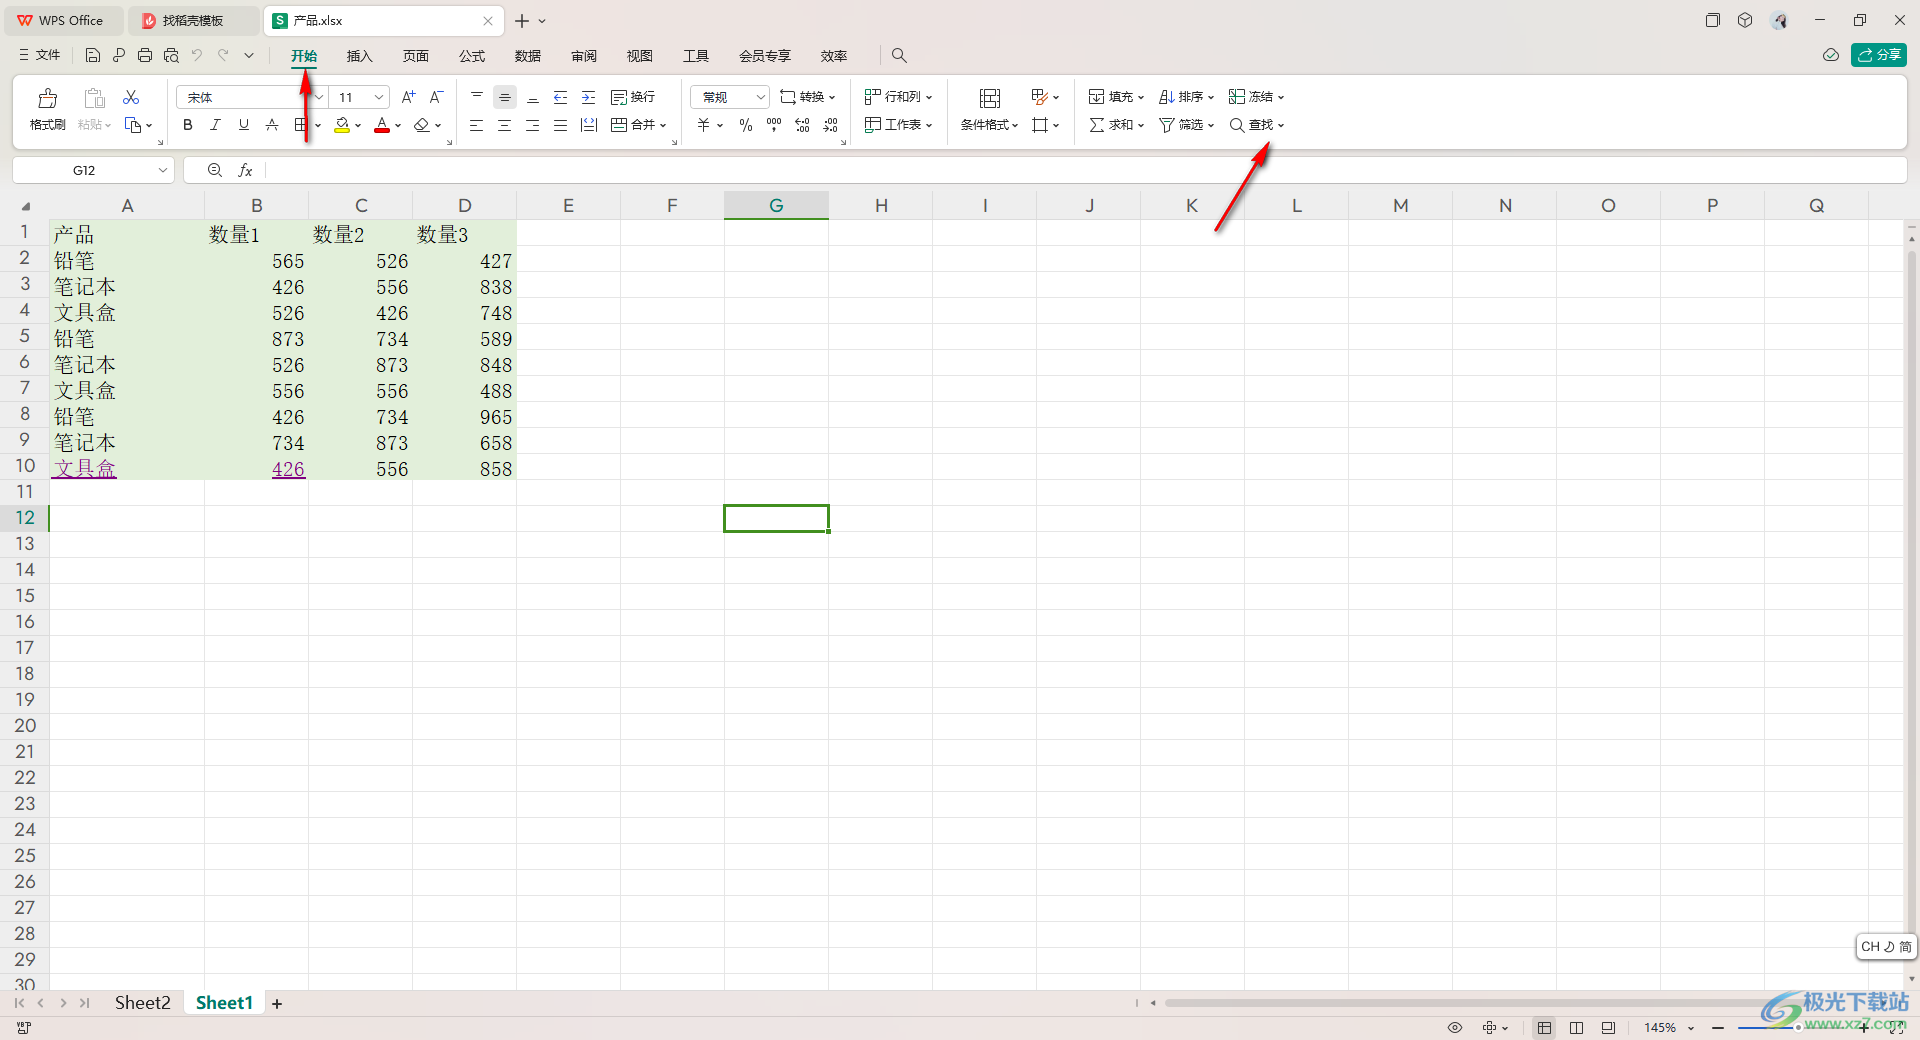Click the zoom slider handle

pyautogui.click(x=1798, y=1028)
